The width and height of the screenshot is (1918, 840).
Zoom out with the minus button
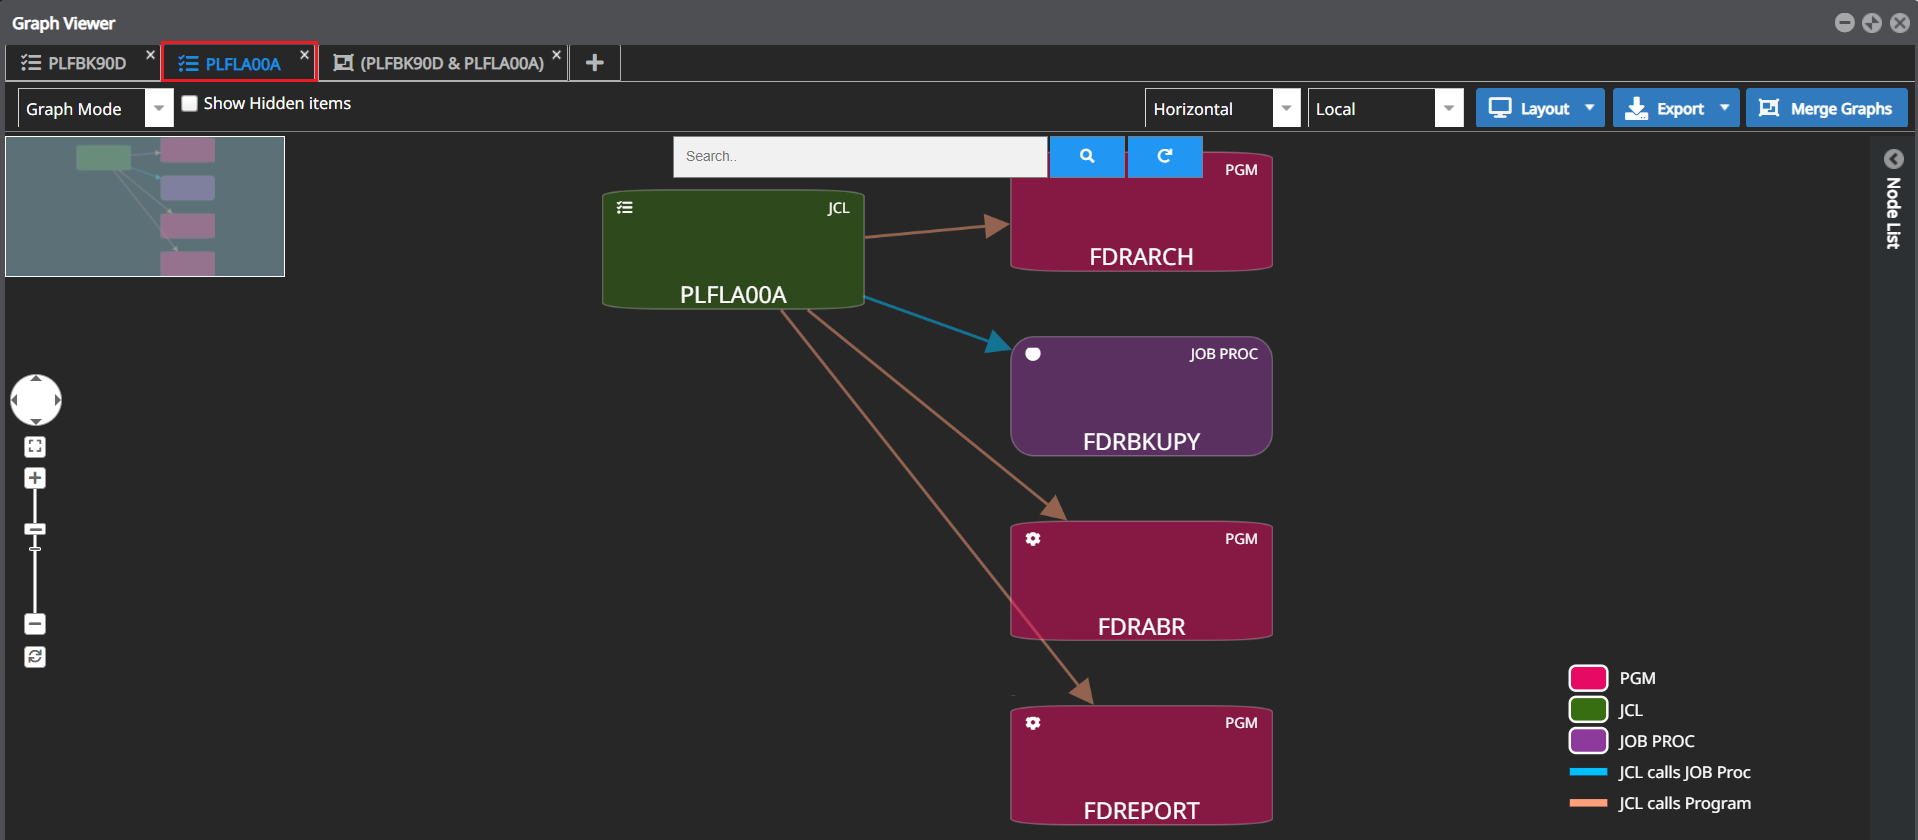35,624
